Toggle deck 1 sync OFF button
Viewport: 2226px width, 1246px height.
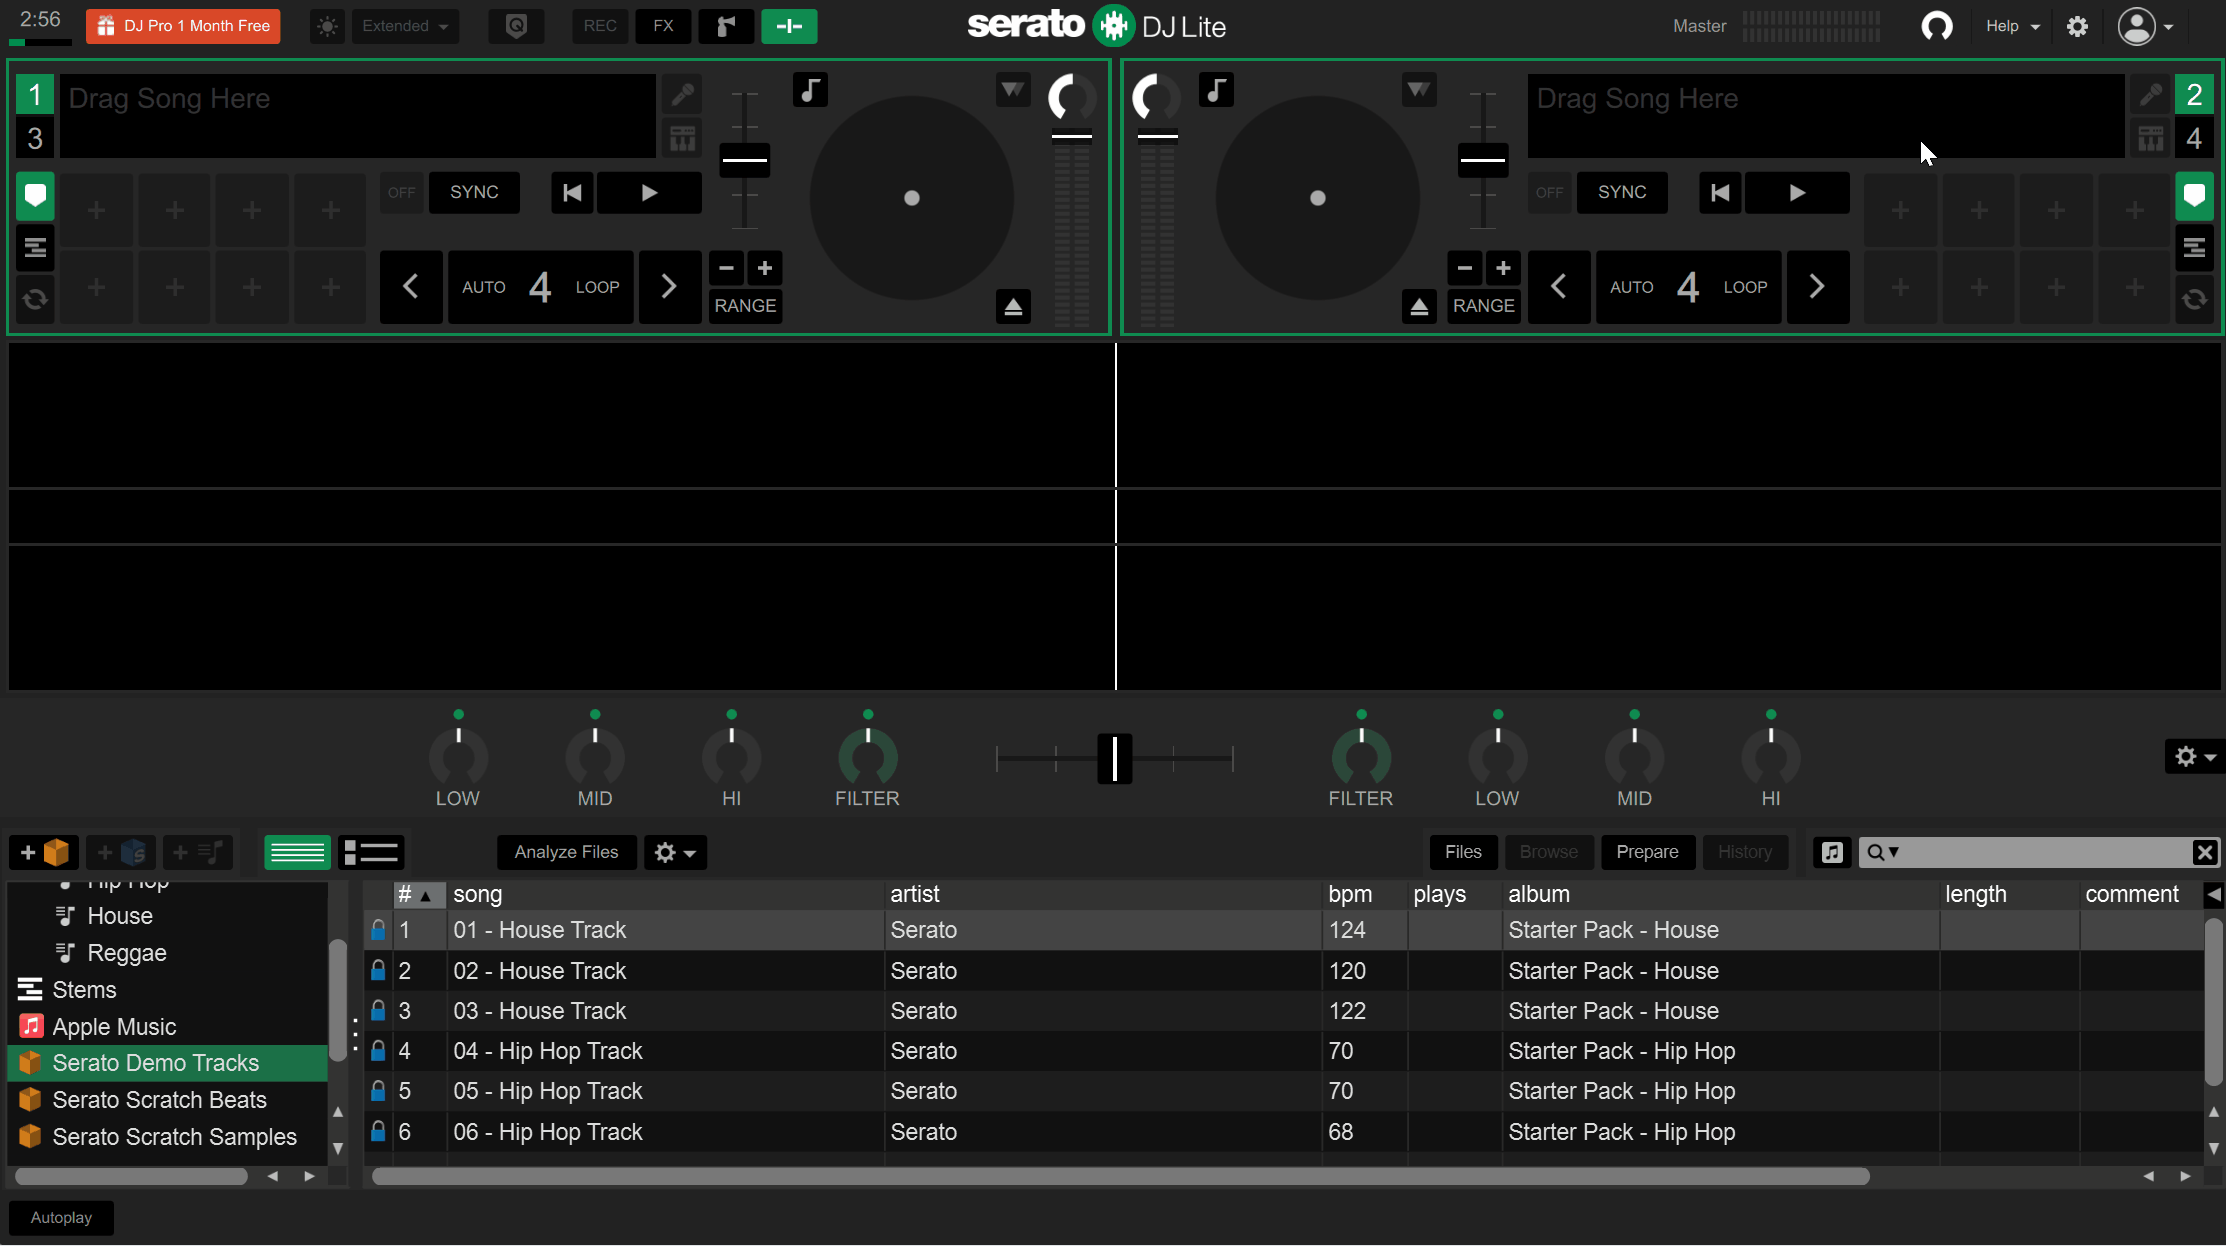click(x=401, y=192)
